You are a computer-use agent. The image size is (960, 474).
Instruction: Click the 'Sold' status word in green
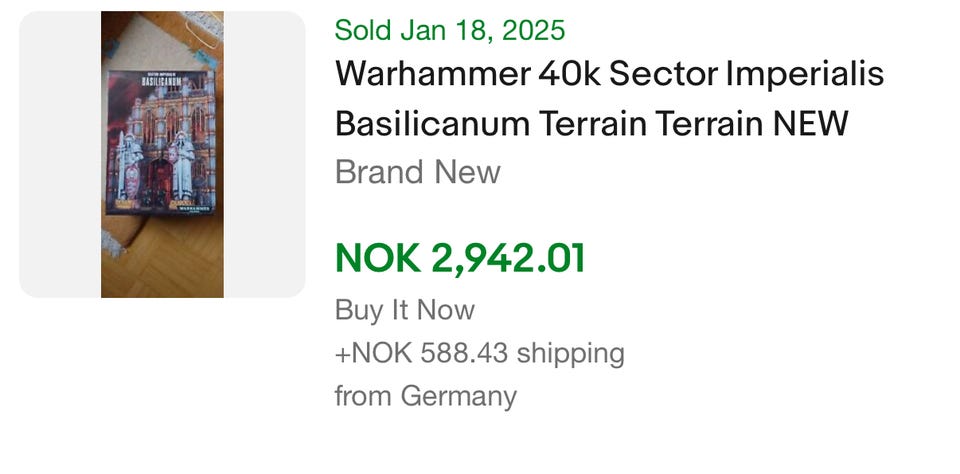[x=362, y=29]
